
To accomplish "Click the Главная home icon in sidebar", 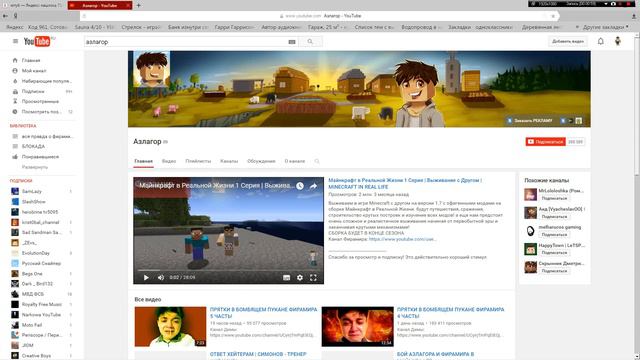I will pos(15,60).
